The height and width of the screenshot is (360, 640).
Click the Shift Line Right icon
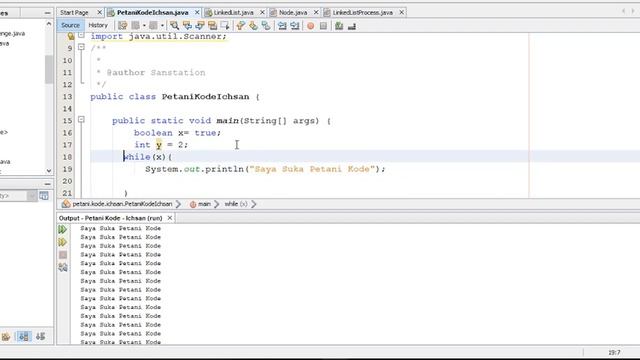click(x=295, y=26)
